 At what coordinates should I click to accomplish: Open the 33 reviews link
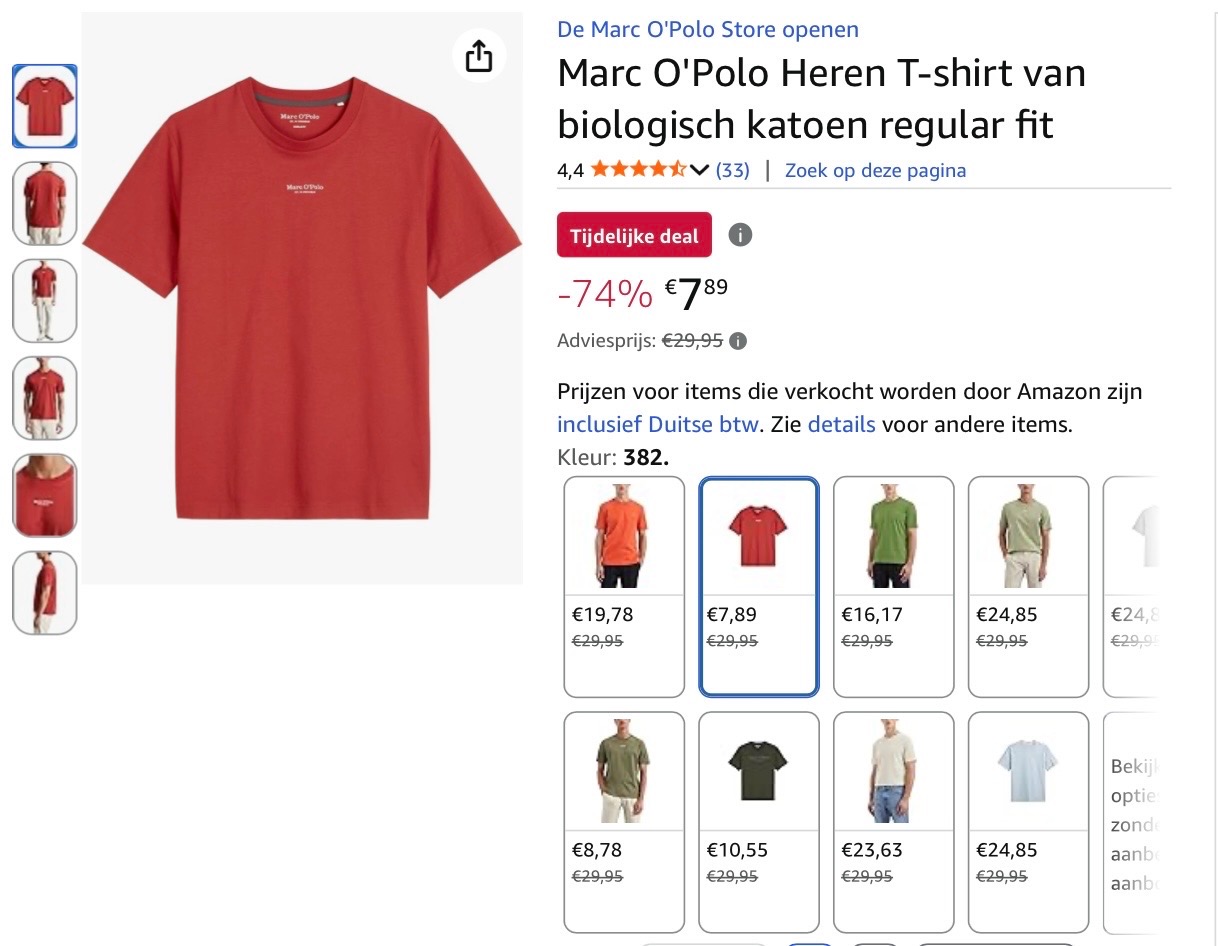tap(732, 170)
